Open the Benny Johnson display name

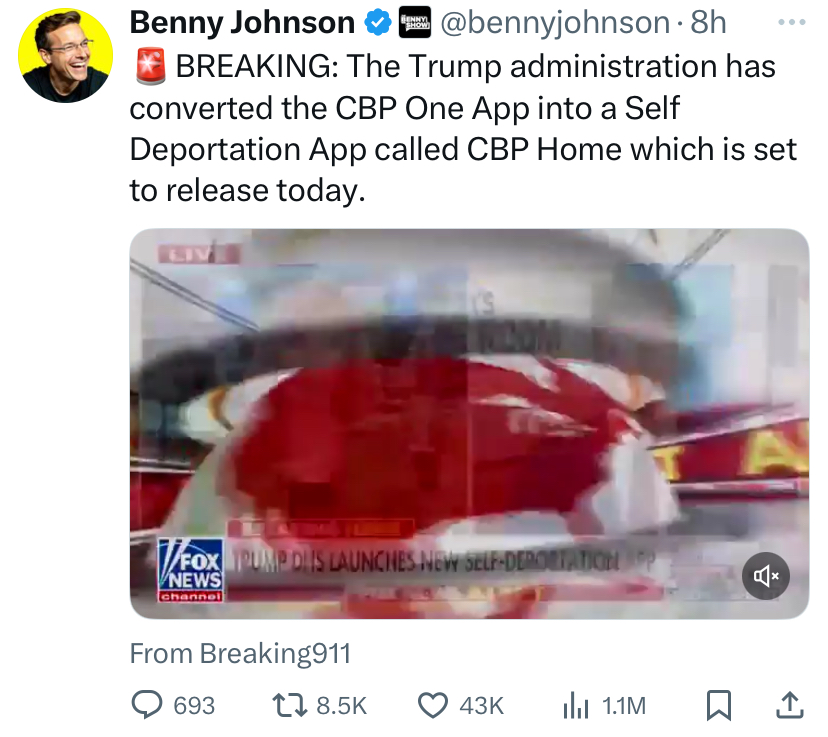coord(242,23)
